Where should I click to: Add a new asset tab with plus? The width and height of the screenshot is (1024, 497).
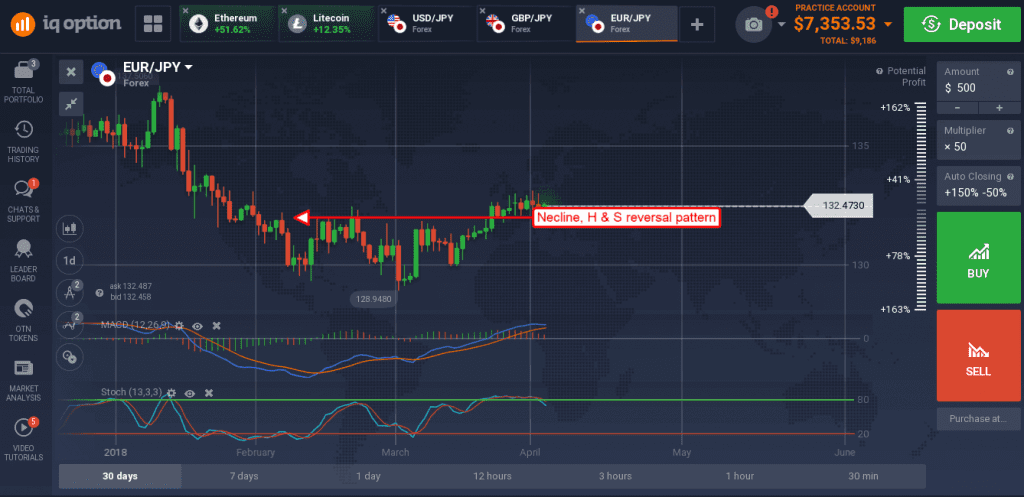(697, 24)
